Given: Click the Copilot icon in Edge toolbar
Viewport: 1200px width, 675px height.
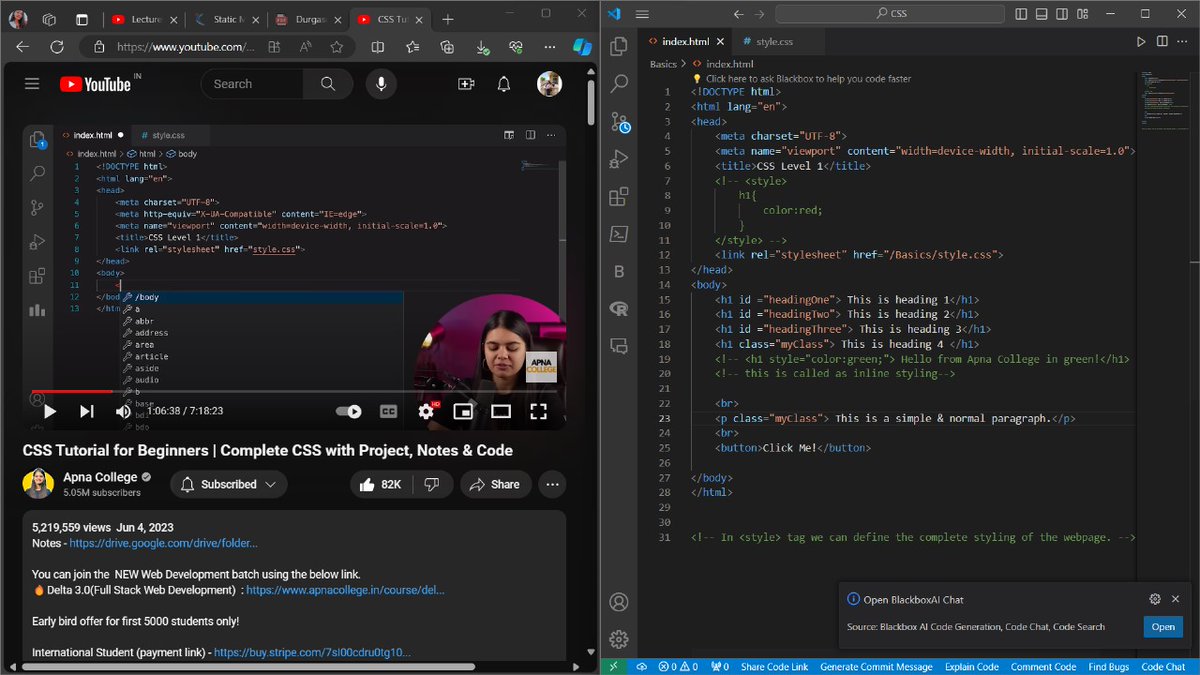Looking at the screenshot, I should [581, 47].
